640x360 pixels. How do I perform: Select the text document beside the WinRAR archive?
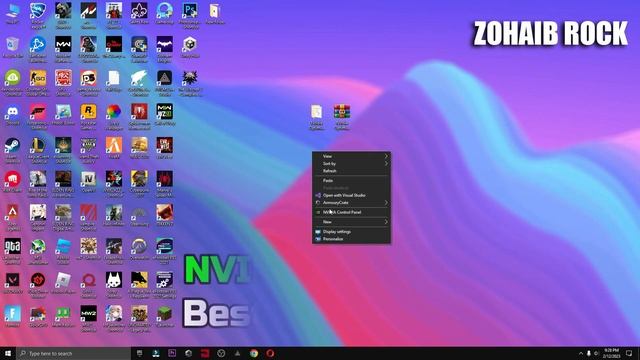tap(316, 112)
